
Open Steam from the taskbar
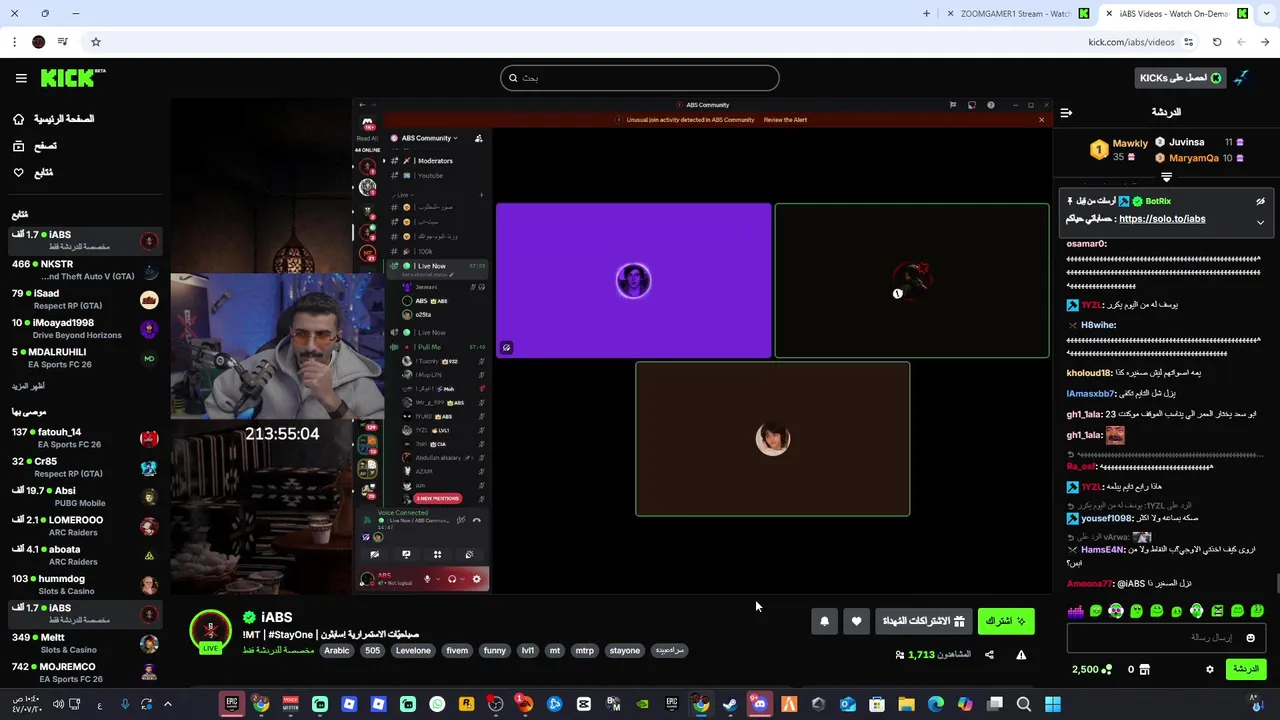[x=730, y=704]
